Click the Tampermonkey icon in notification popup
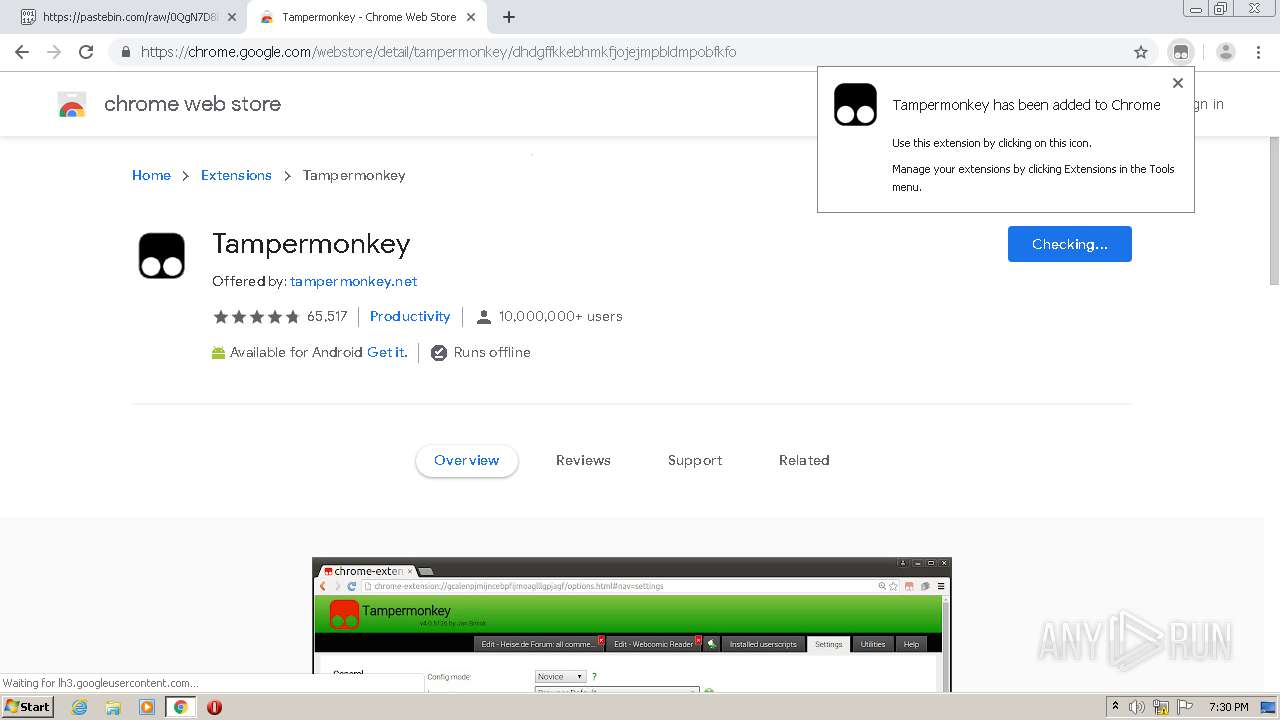Image resolution: width=1280 pixels, height=720 pixels. pyautogui.click(x=855, y=105)
